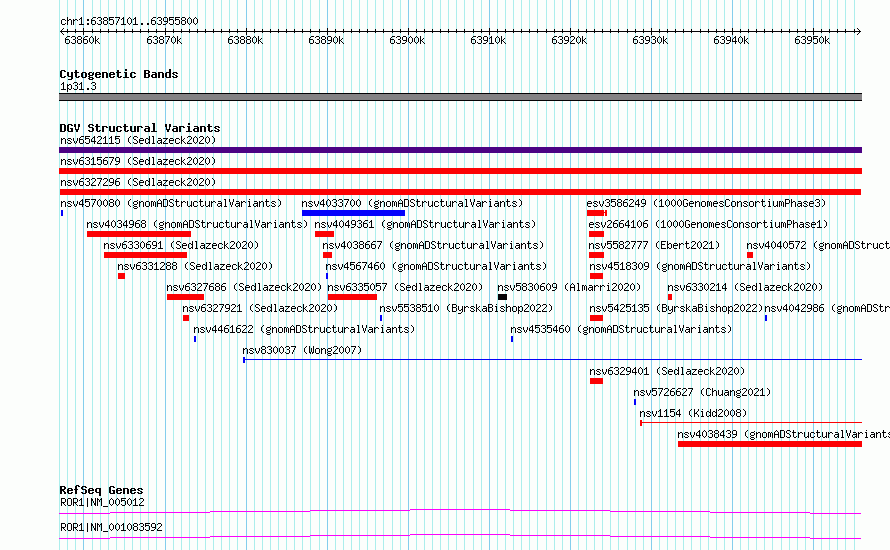Click the ROR1|NM_005012 gene track line

(460, 512)
